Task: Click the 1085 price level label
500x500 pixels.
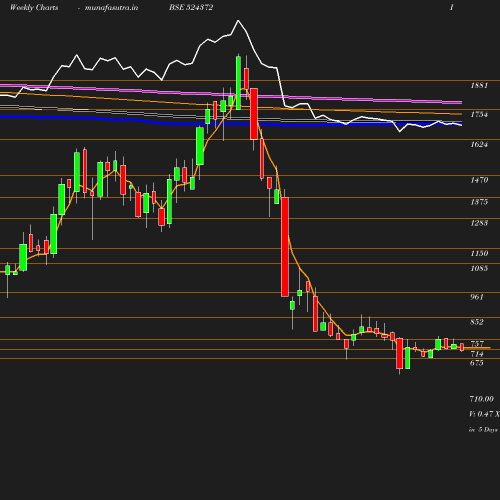Action: pyautogui.click(x=479, y=268)
